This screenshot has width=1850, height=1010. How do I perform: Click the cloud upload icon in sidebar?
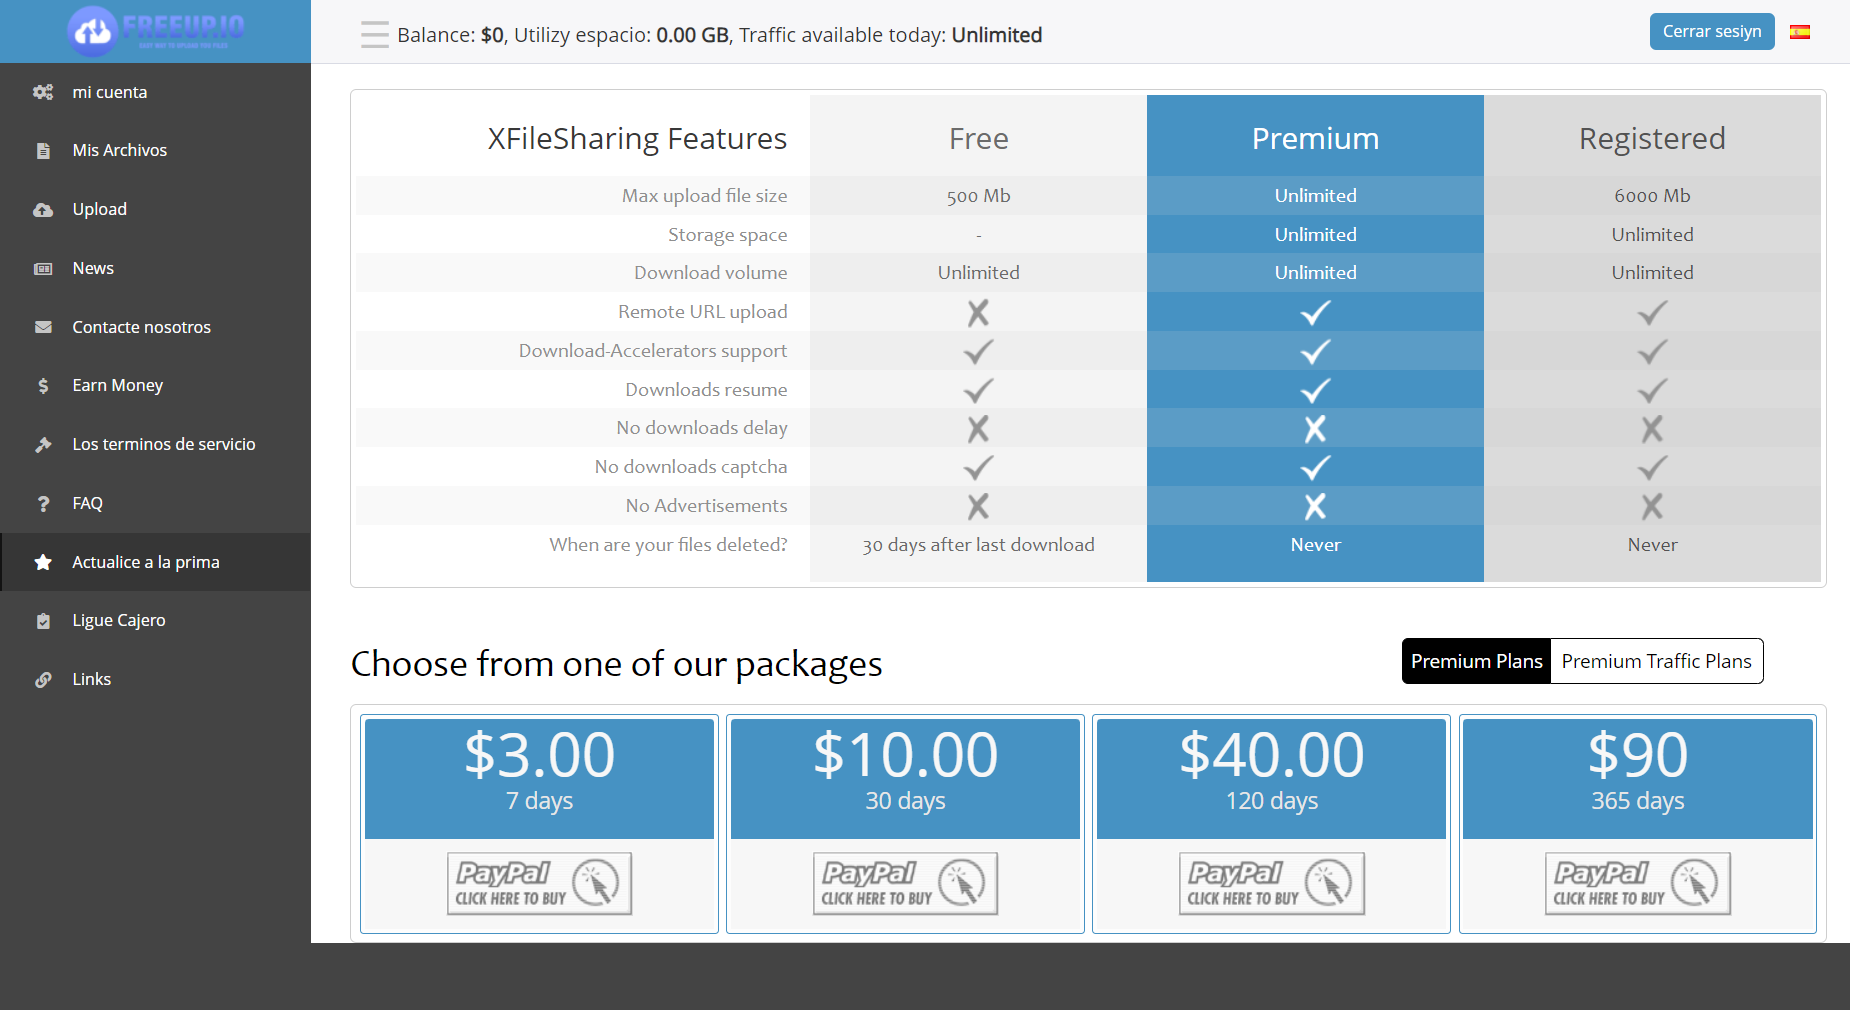tap(43, 210)
